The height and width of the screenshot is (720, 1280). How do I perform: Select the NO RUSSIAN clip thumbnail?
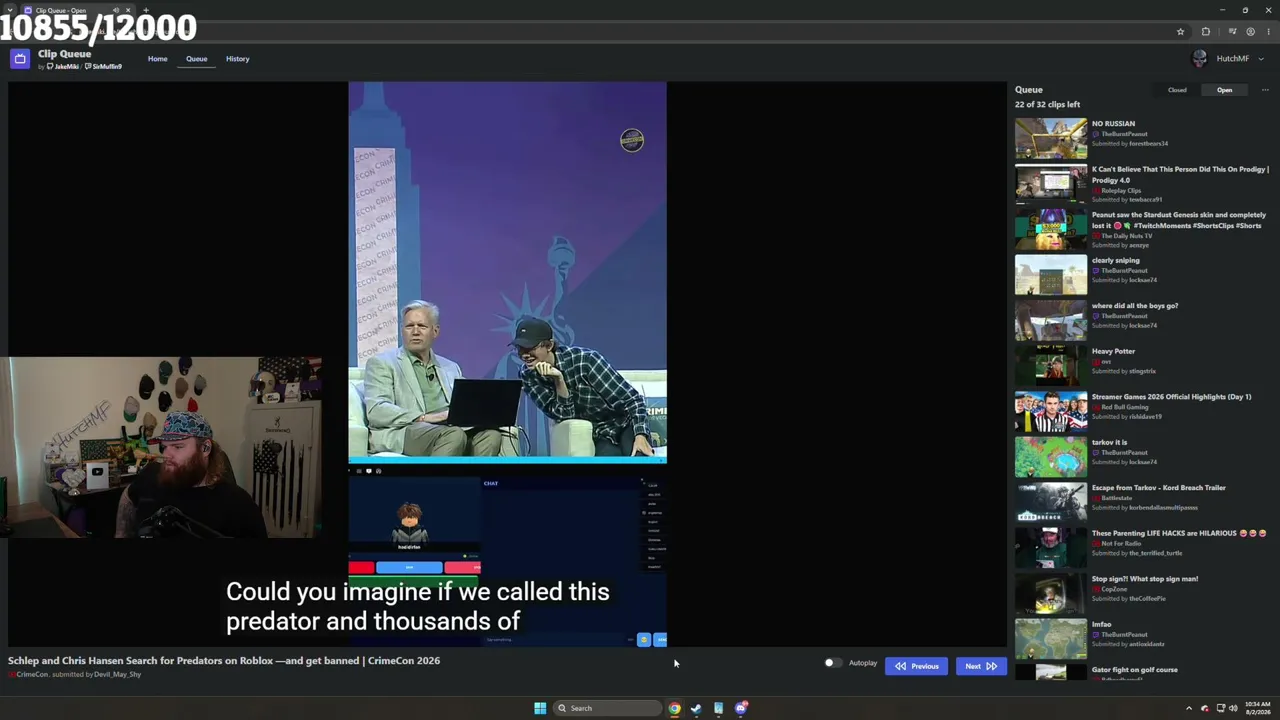tap(1051, 139)
